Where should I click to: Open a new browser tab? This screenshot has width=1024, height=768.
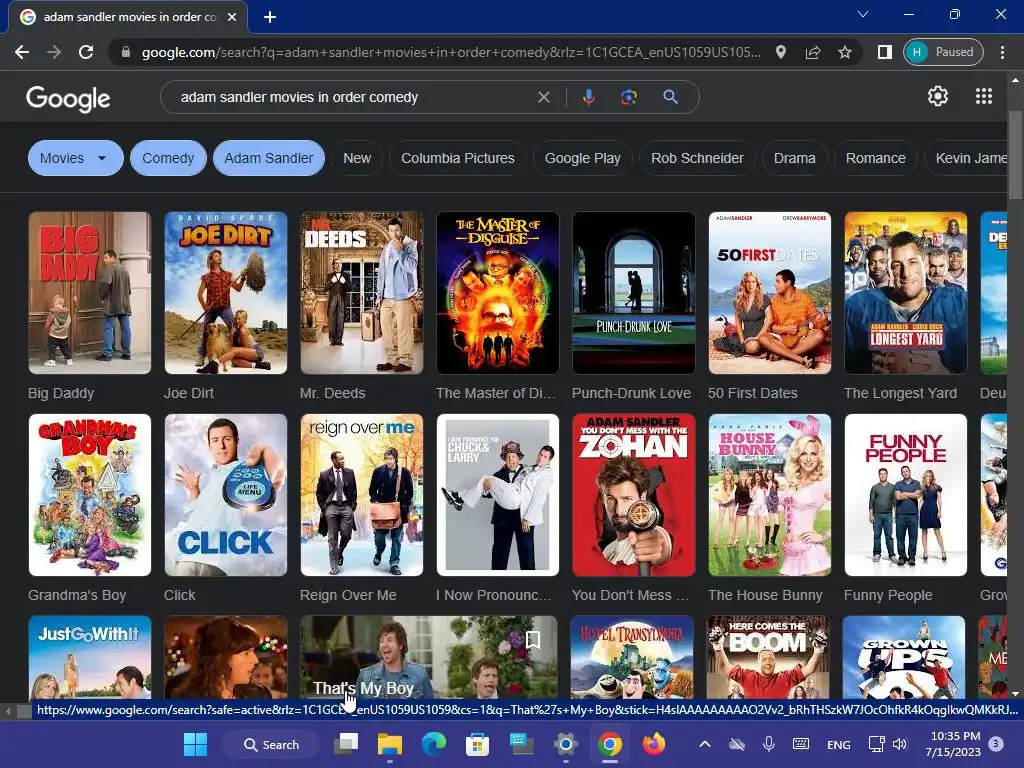tap(270, 17)
